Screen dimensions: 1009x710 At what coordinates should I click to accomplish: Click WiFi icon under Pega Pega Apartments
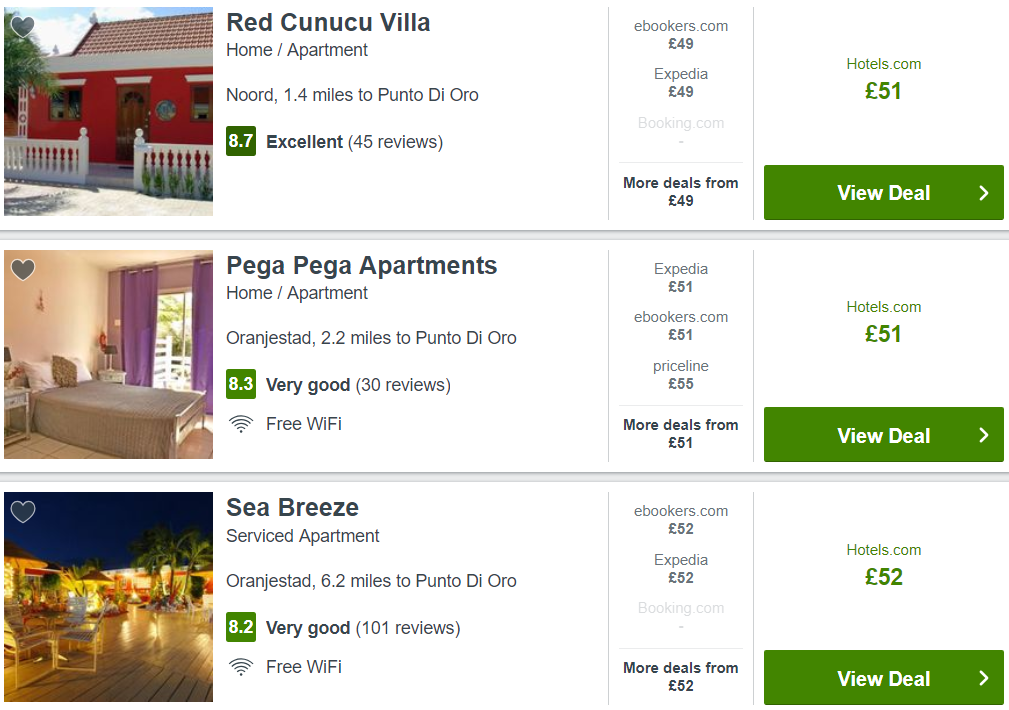(241, 424)
